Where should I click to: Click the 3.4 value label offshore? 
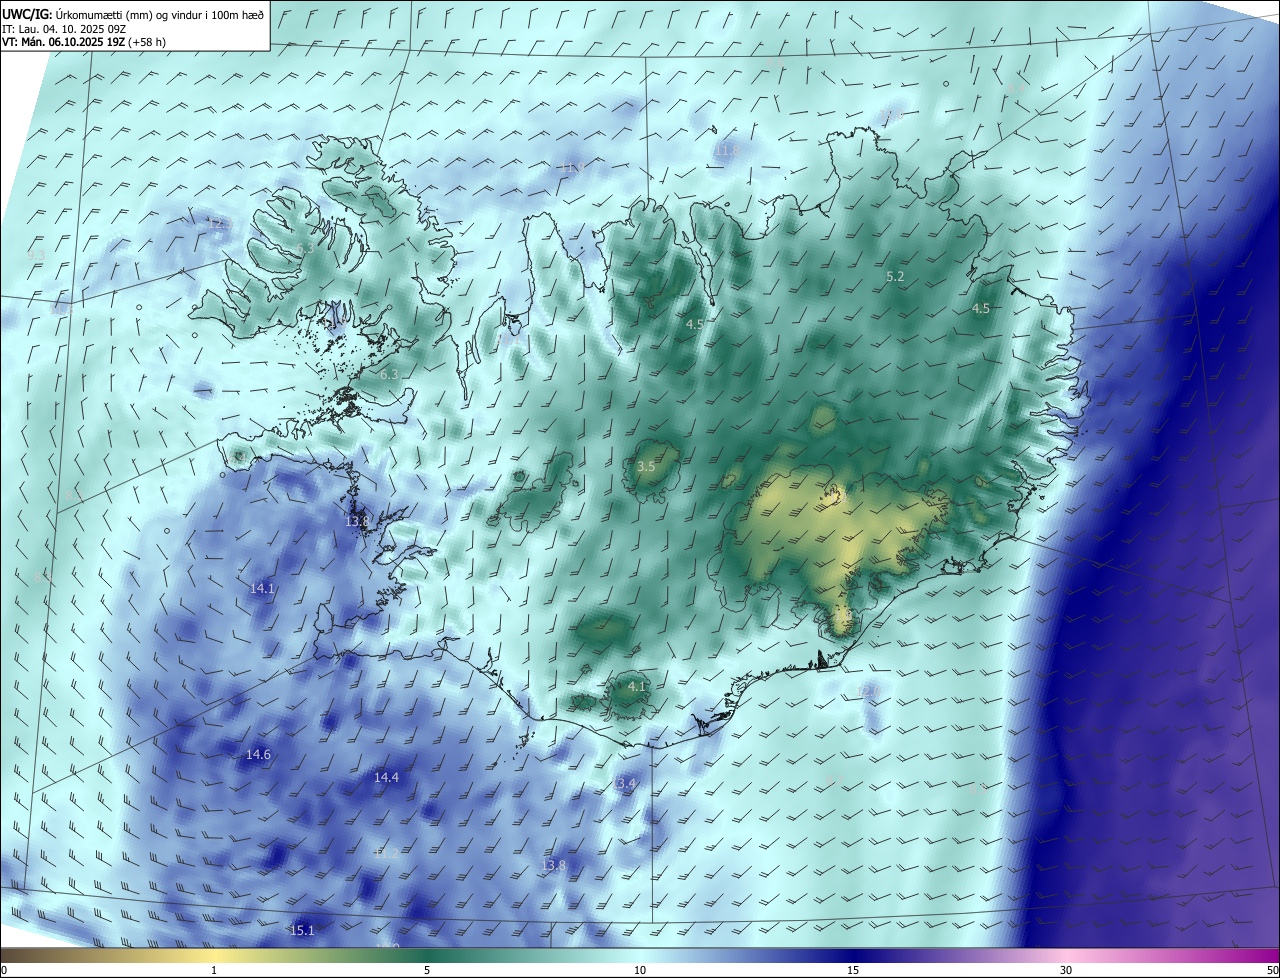626,783
